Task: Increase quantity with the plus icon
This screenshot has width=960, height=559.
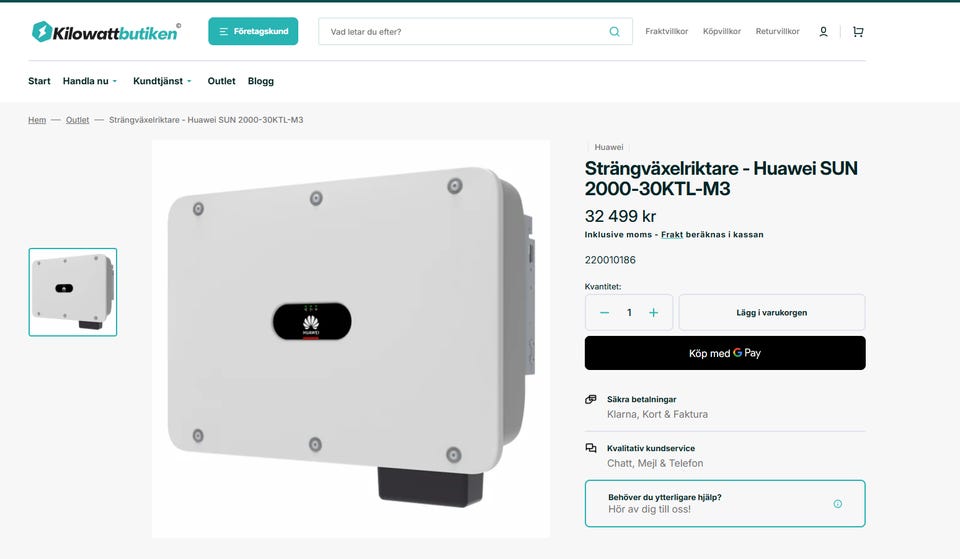Action: (x=653, y=313)
